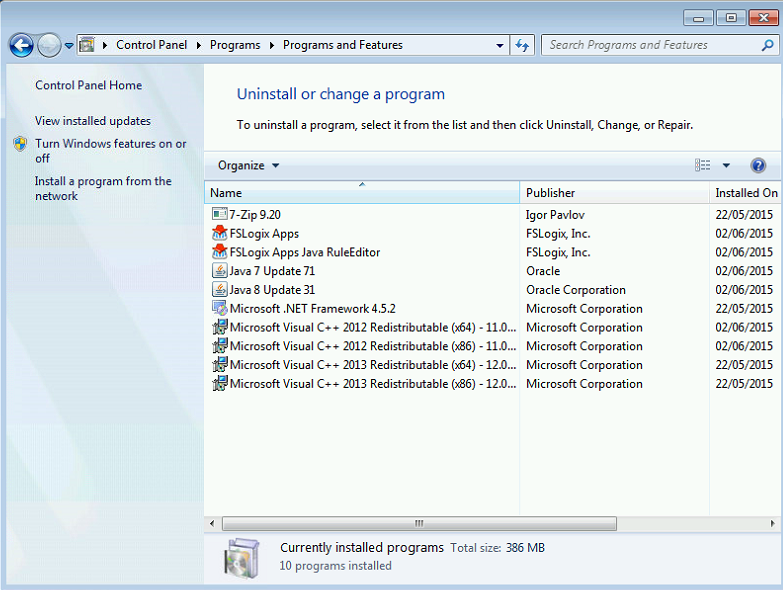The image size is (783, 590).
Task: Click the blue Help question mark icon
Action: (758, 165)
